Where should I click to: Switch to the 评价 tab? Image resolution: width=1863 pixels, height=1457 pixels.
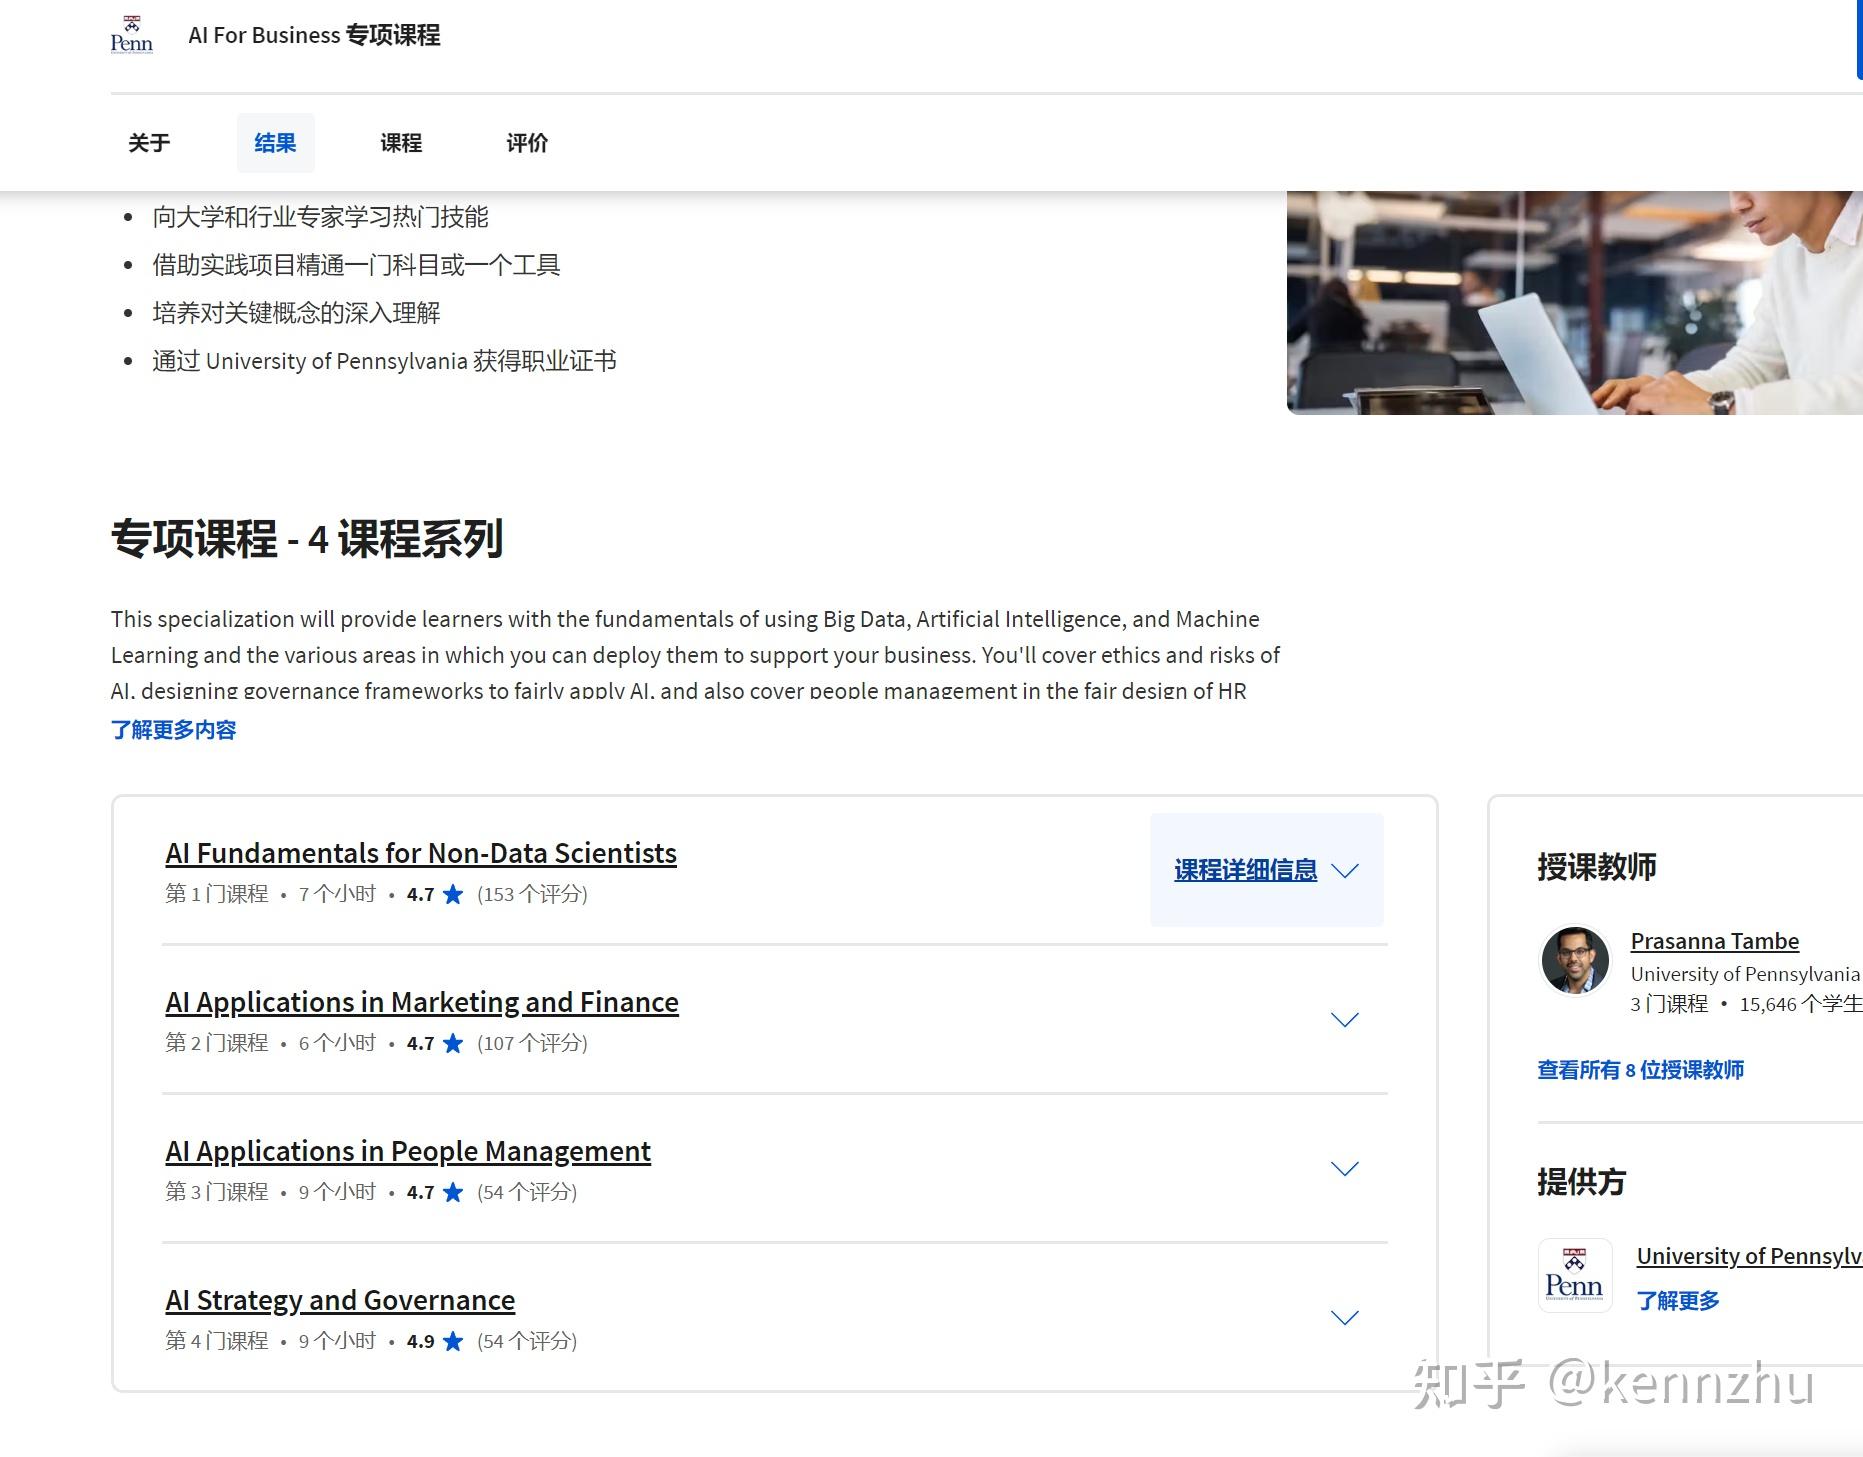click(527, 142)
